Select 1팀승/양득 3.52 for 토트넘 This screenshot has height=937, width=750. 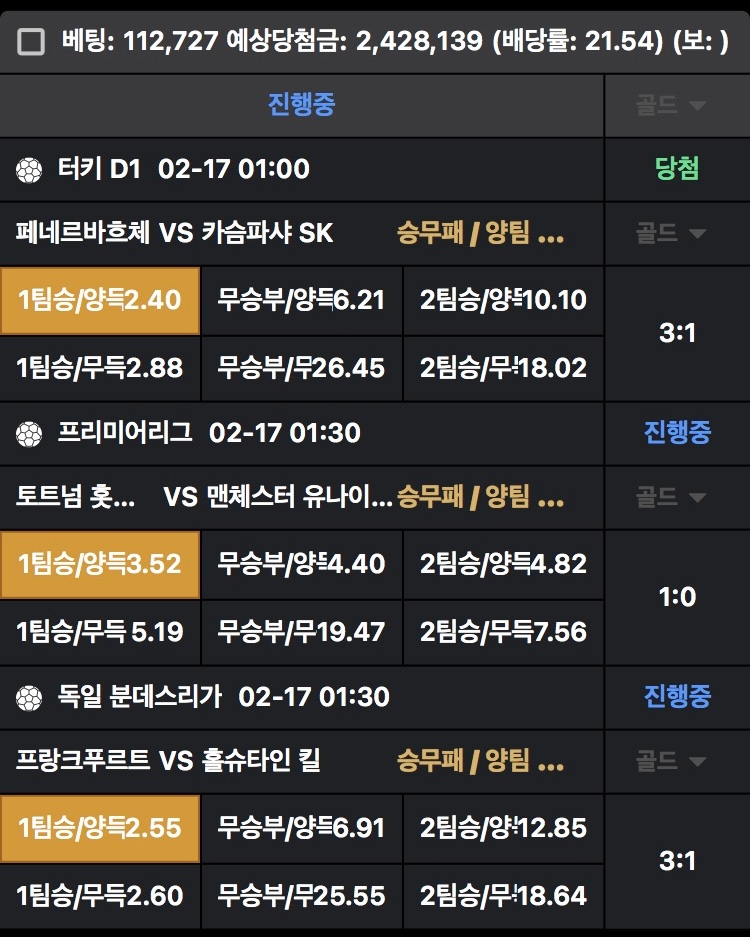[x=100, y=564]
